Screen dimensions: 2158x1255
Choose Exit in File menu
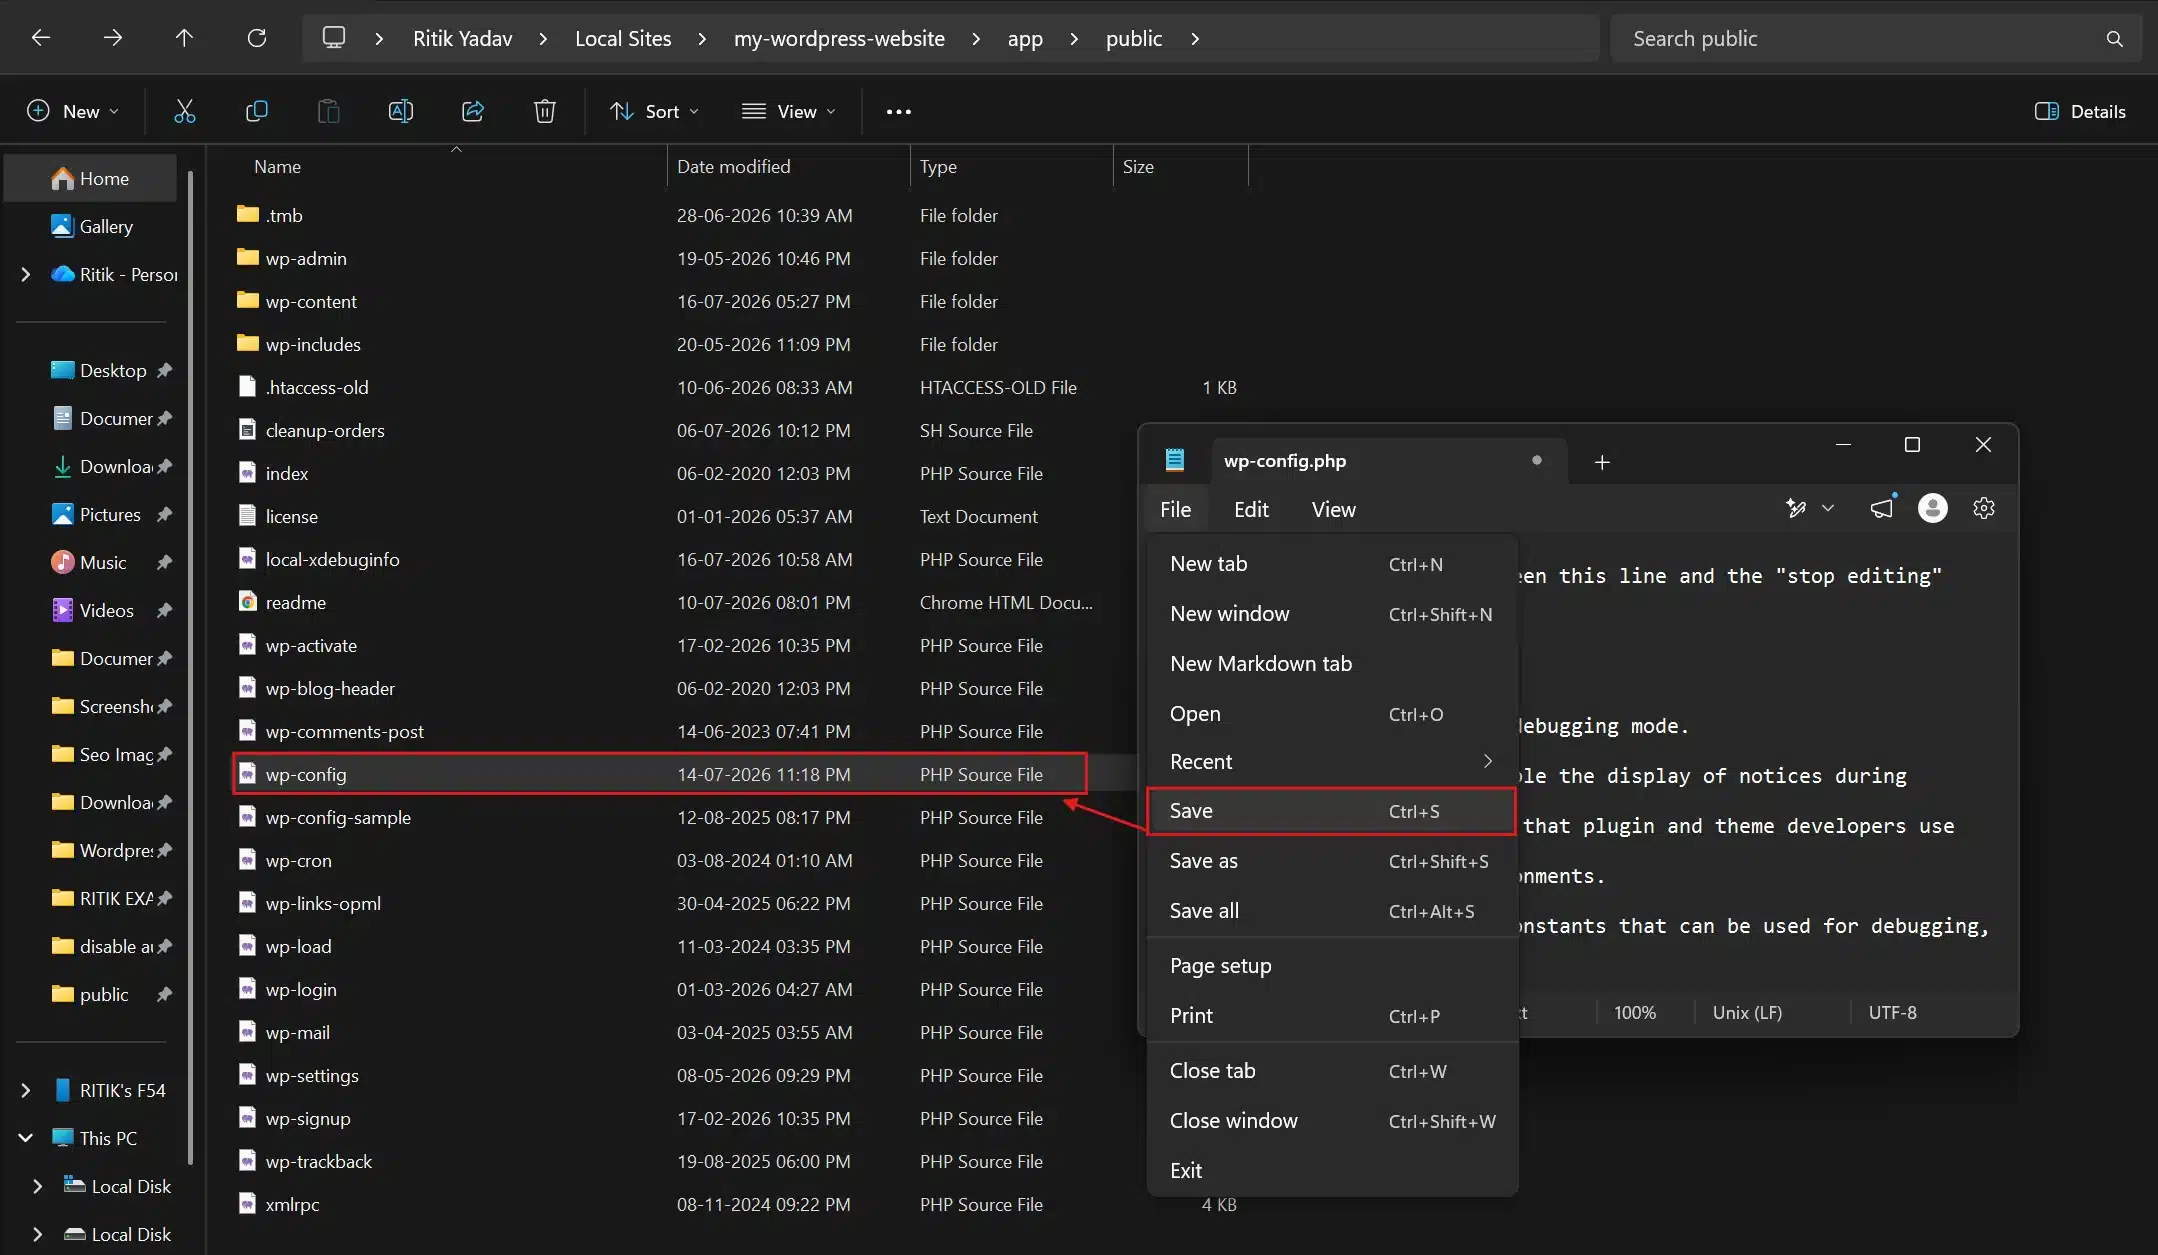[1331, 1171]
